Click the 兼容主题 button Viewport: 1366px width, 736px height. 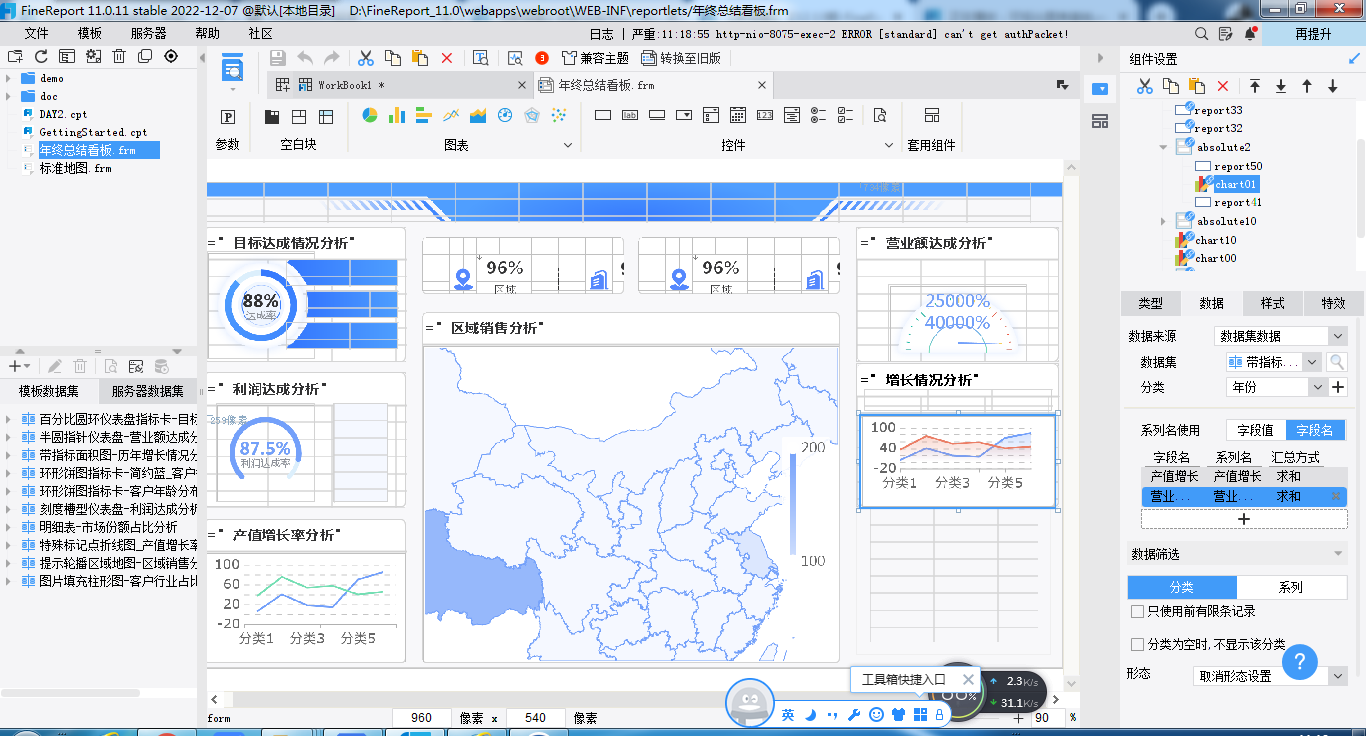point(596,58)
